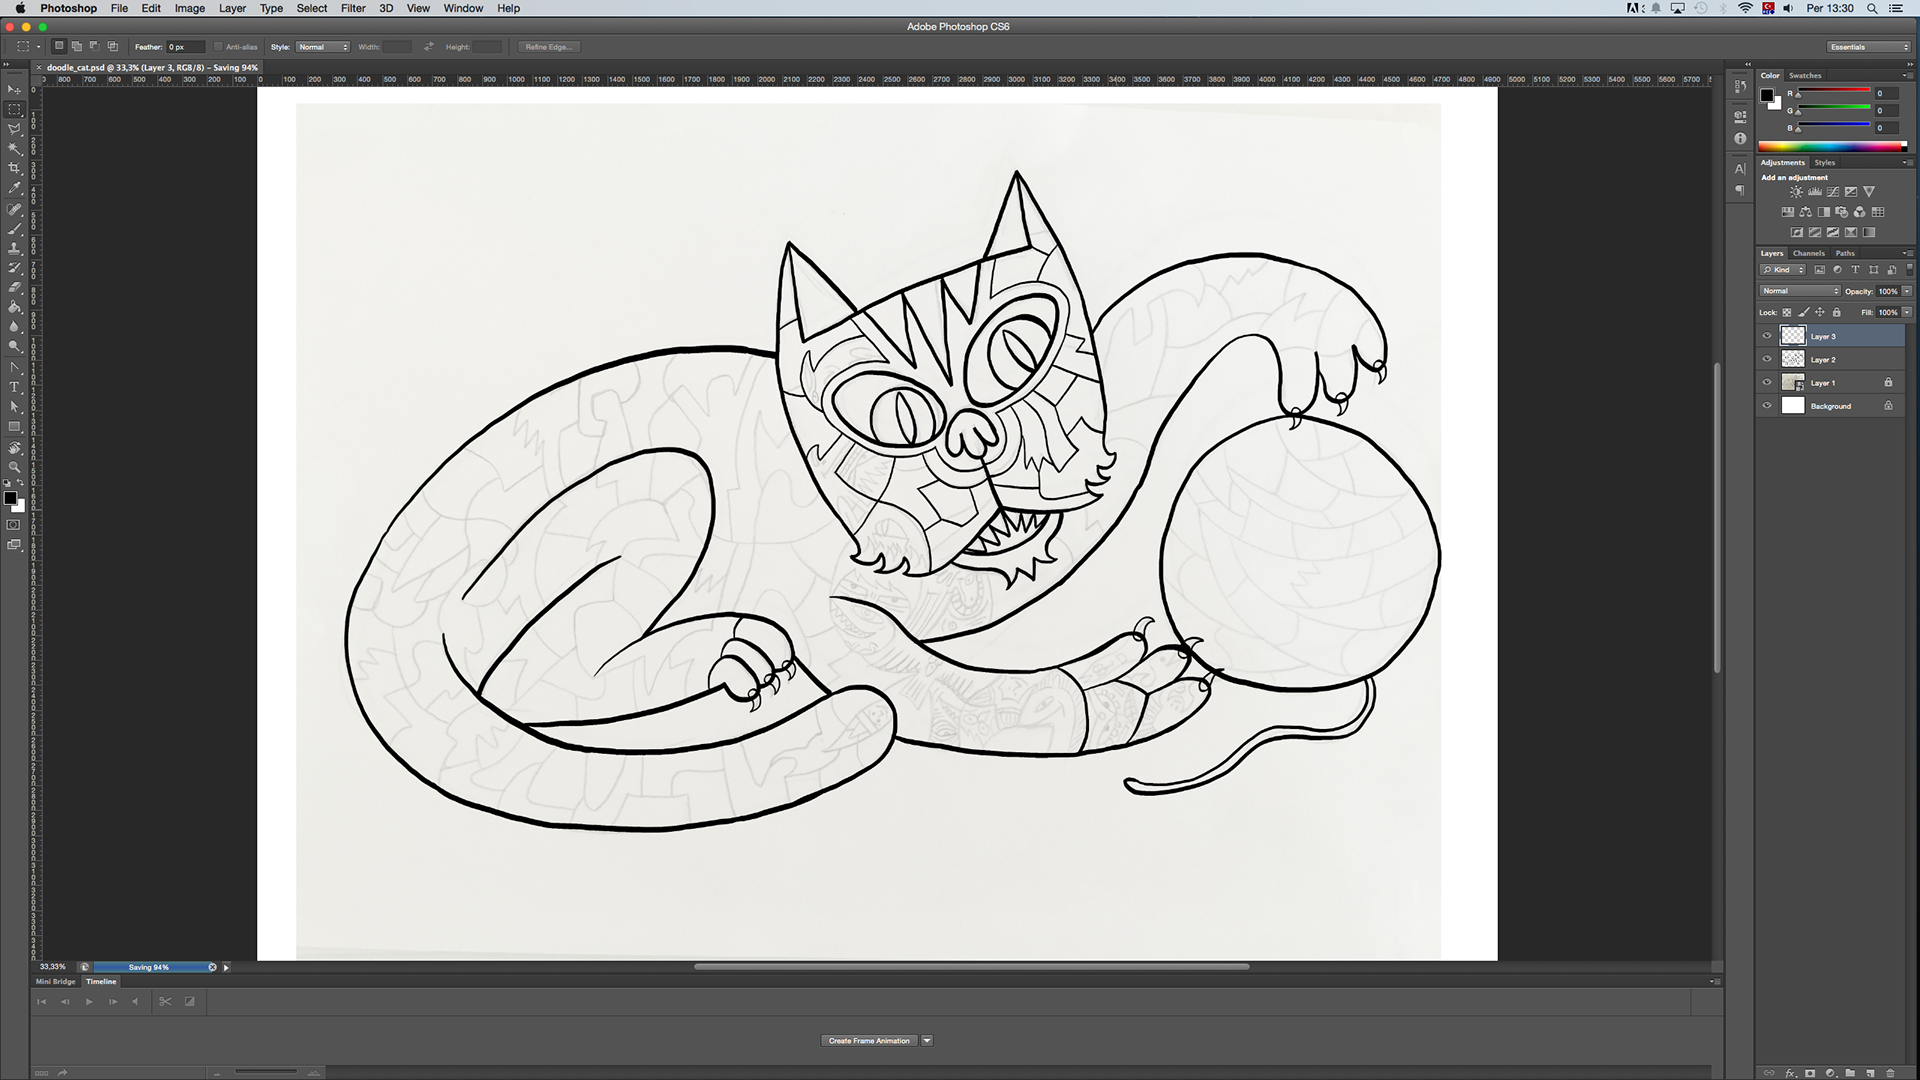Select the Clone Stamp tool
Image resolution: width=1920 pixels, height=1080 pixels.
click(x=14, y=248)
